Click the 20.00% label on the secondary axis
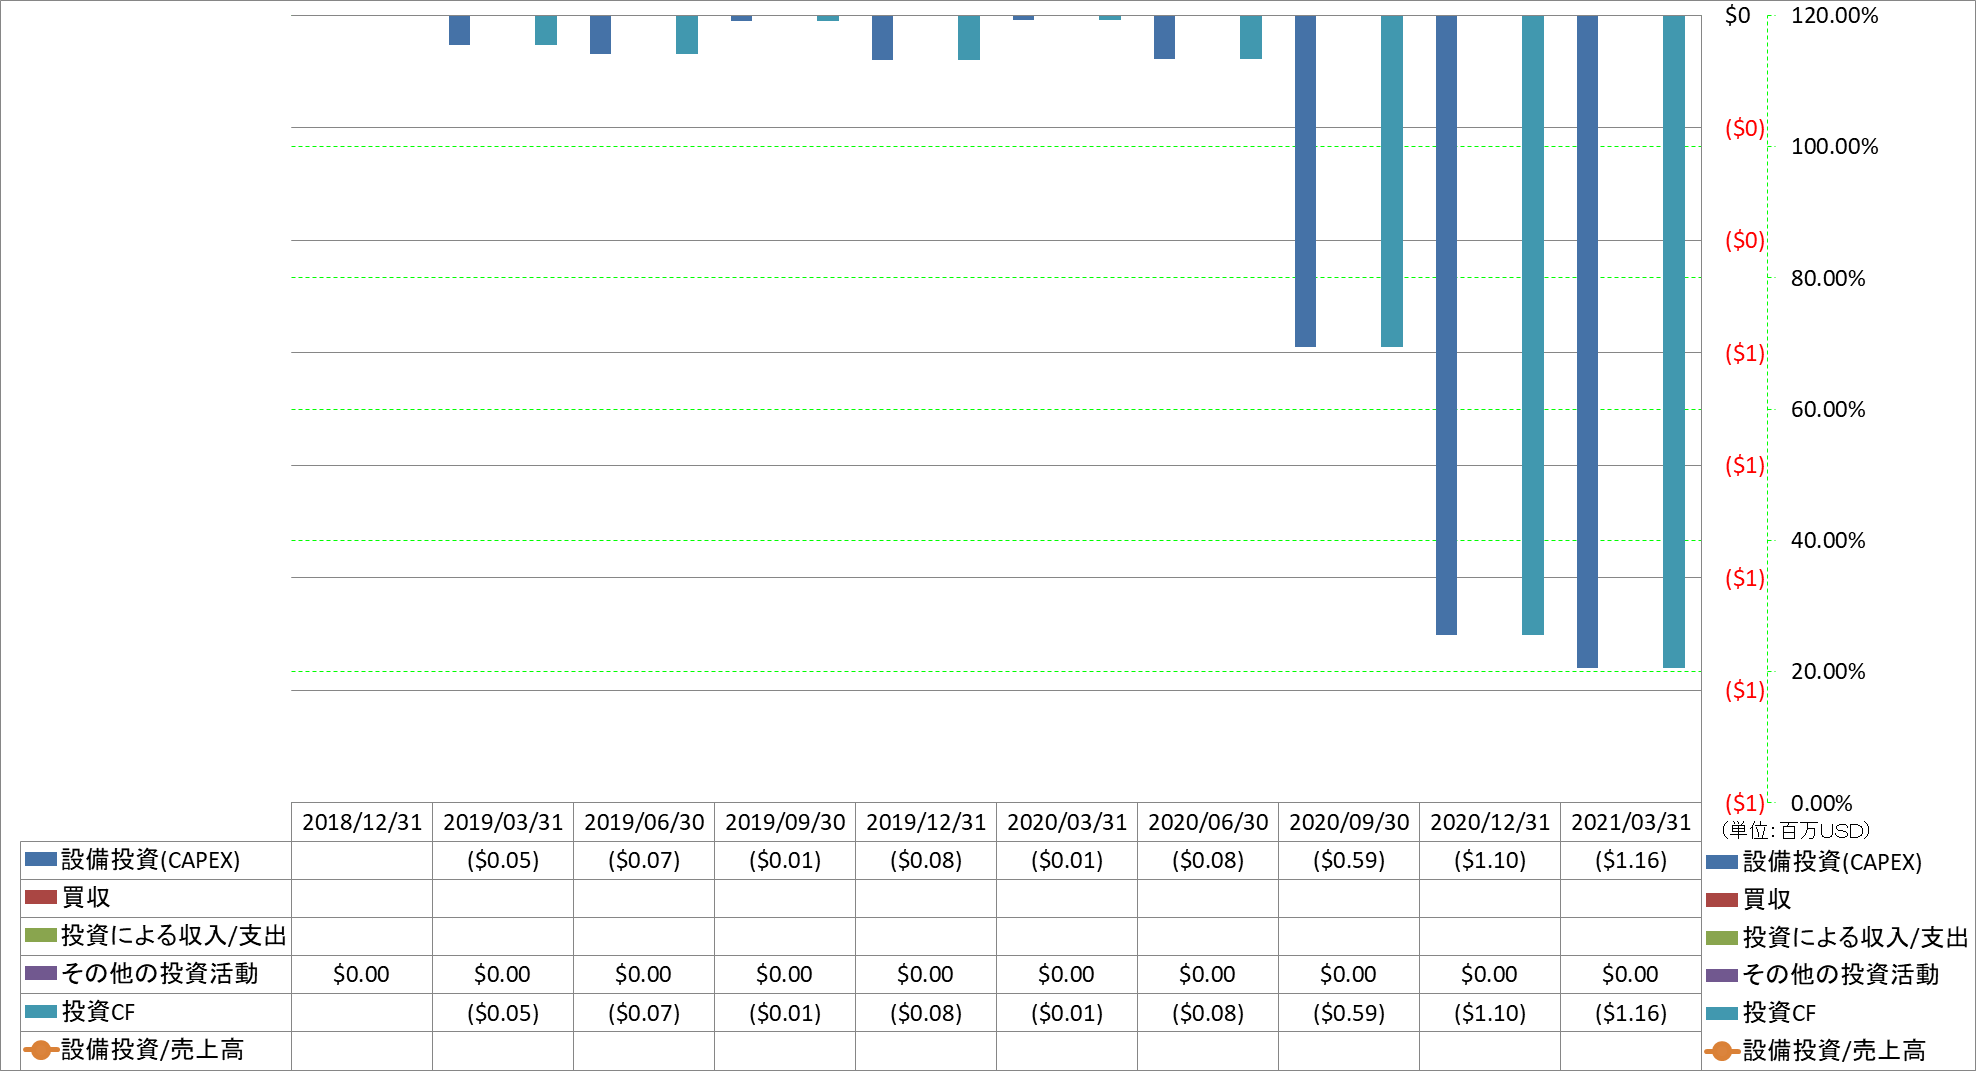 (x=1828, y=671)
